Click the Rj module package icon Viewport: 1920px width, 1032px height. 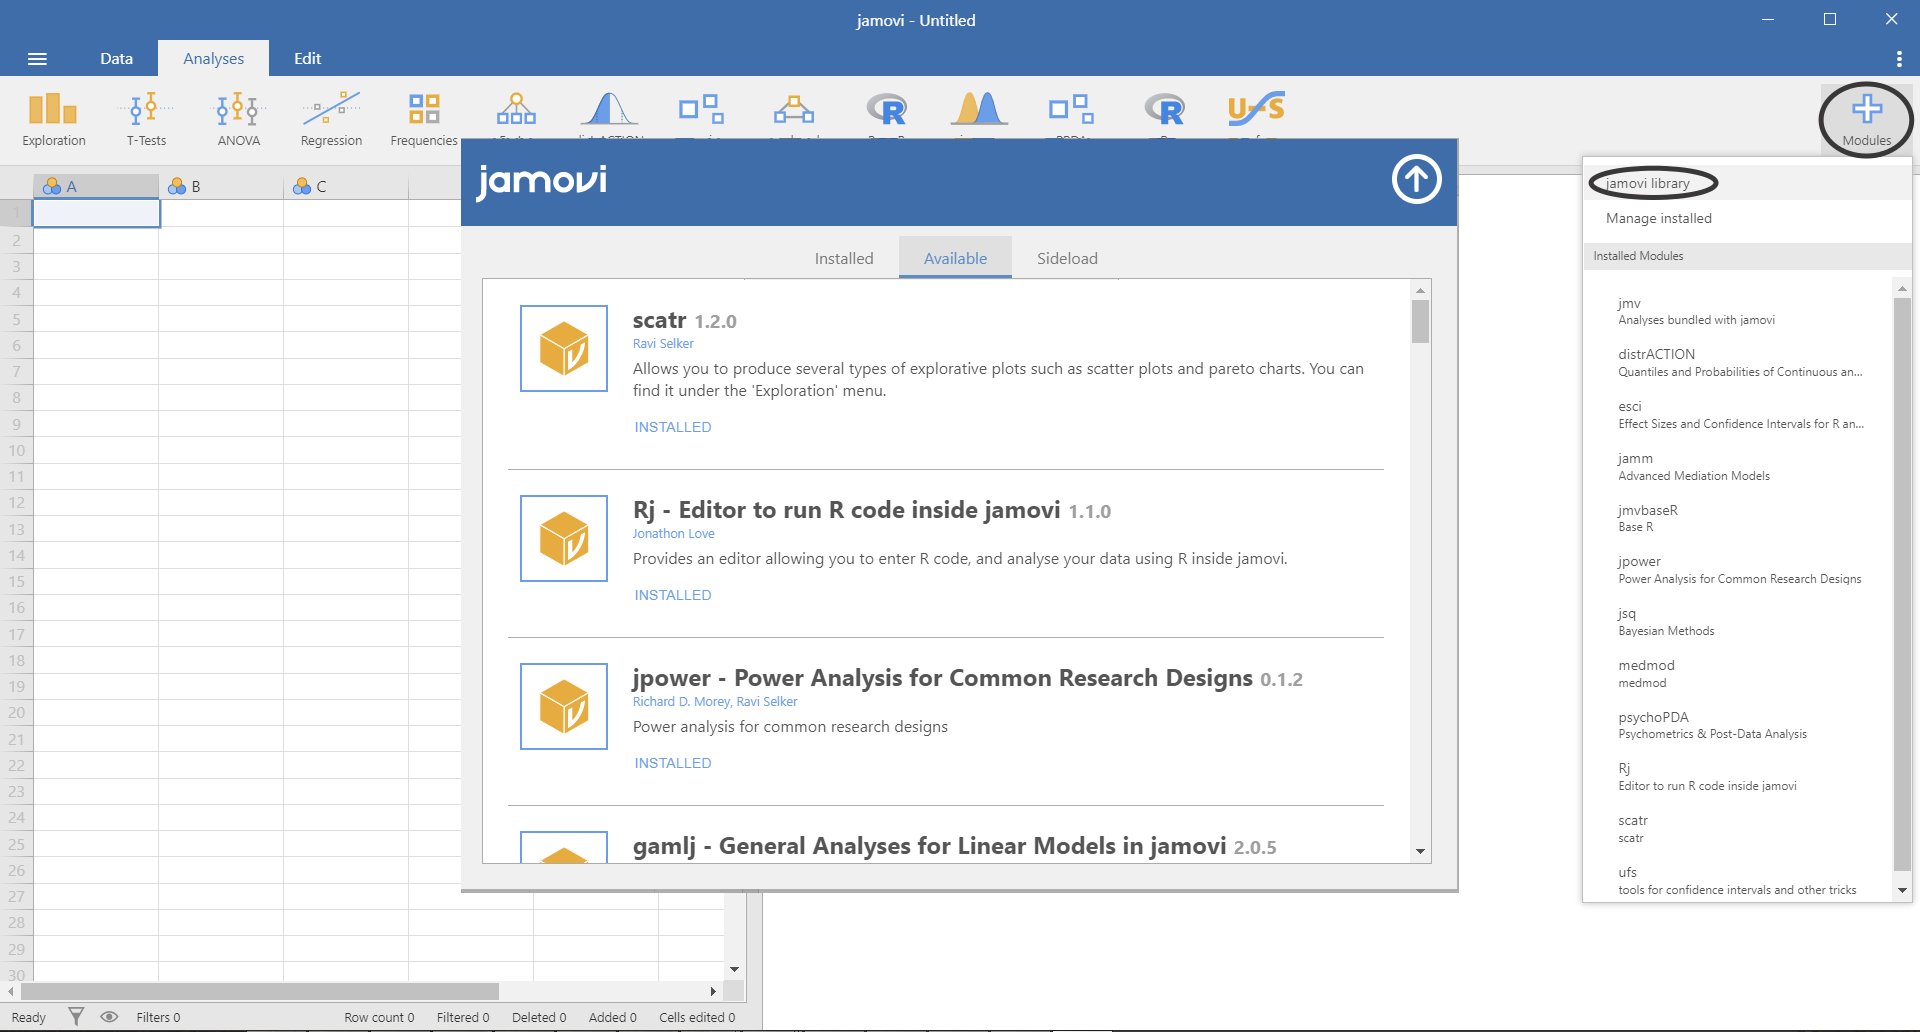[564, 538]
